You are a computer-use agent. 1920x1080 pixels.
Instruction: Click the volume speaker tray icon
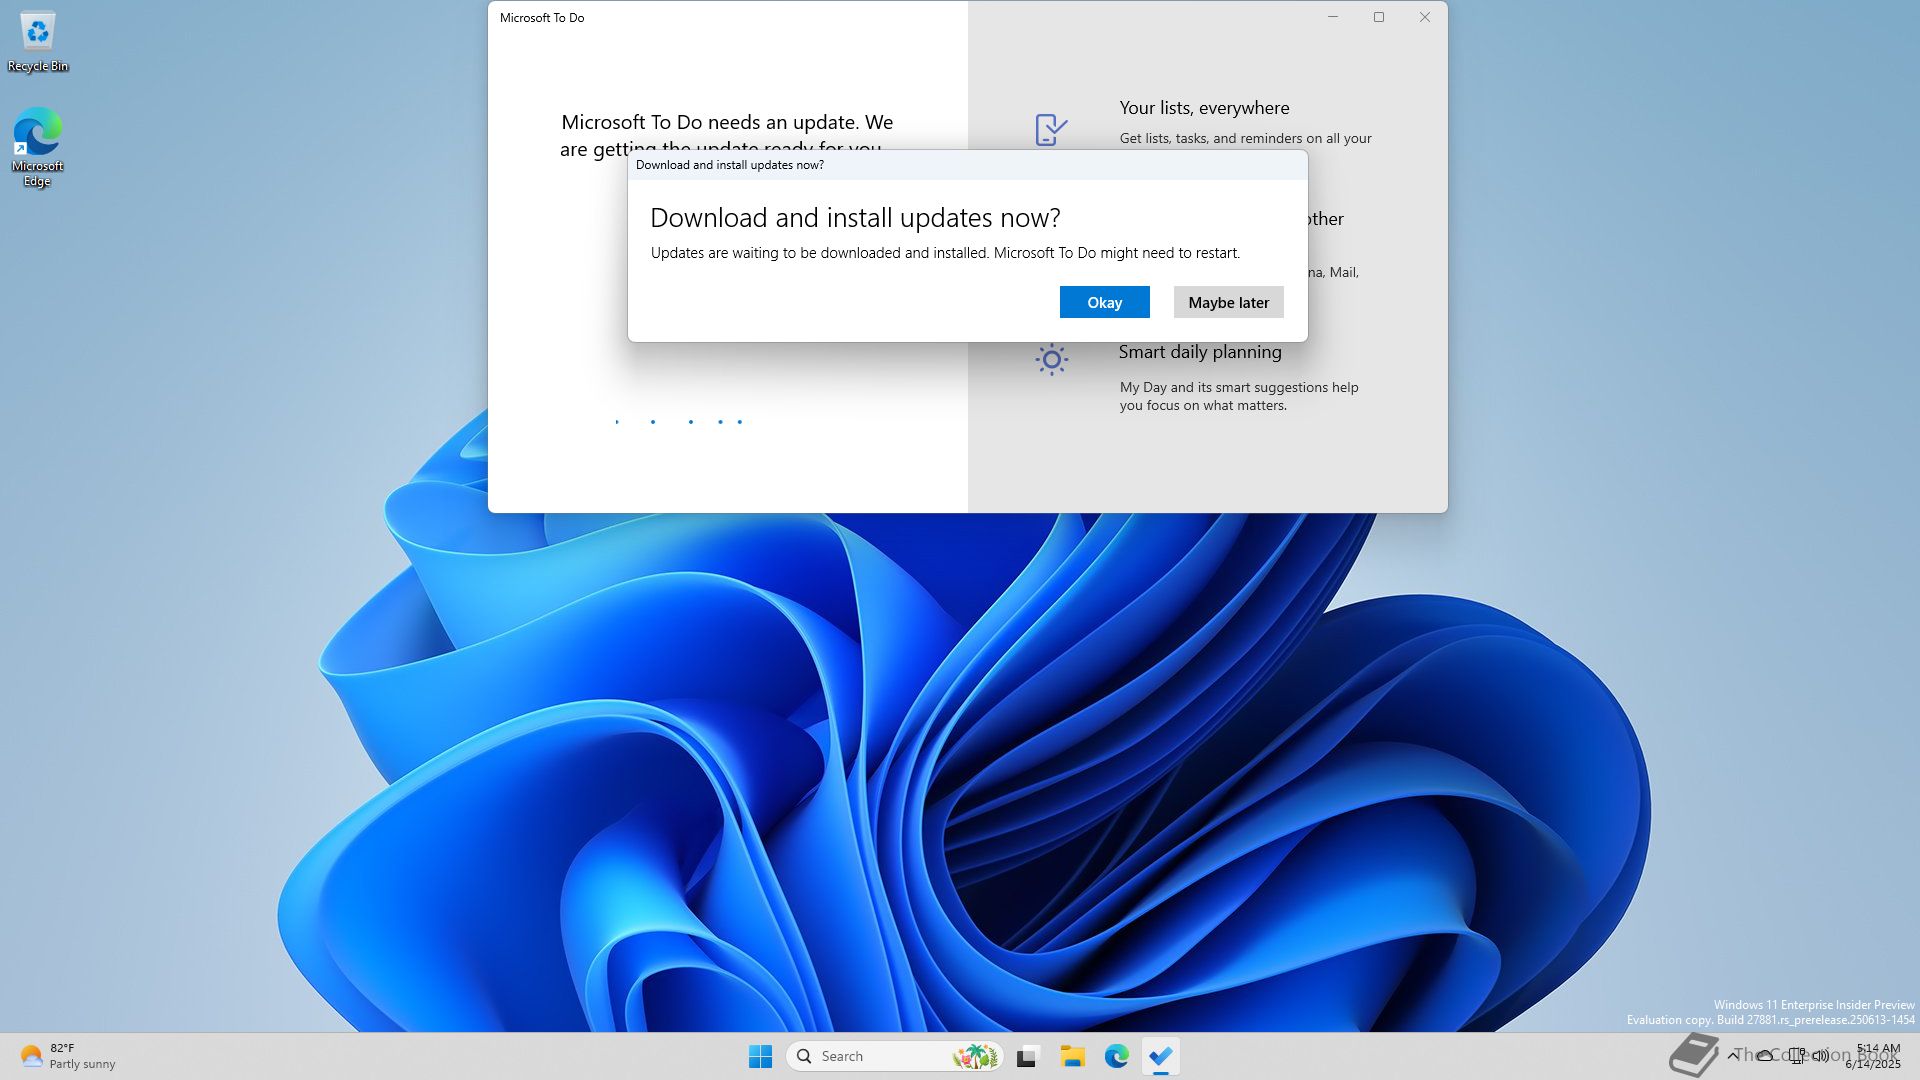point(1821,1055)
